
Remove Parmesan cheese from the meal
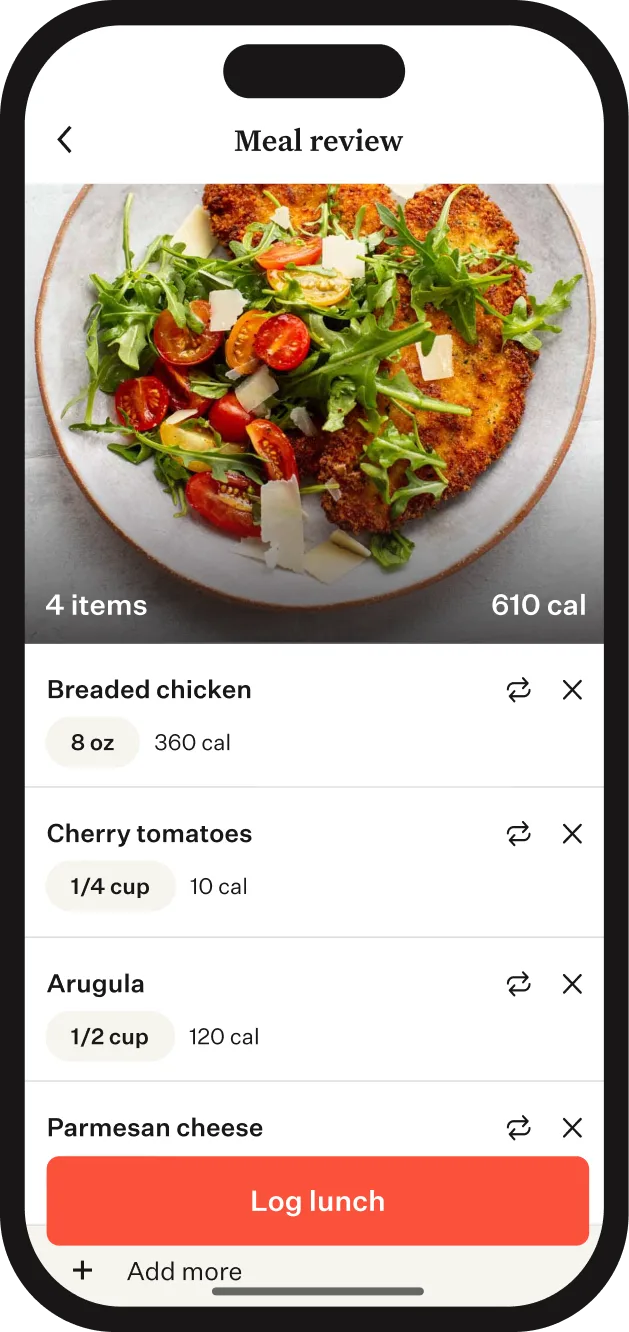572,1128
